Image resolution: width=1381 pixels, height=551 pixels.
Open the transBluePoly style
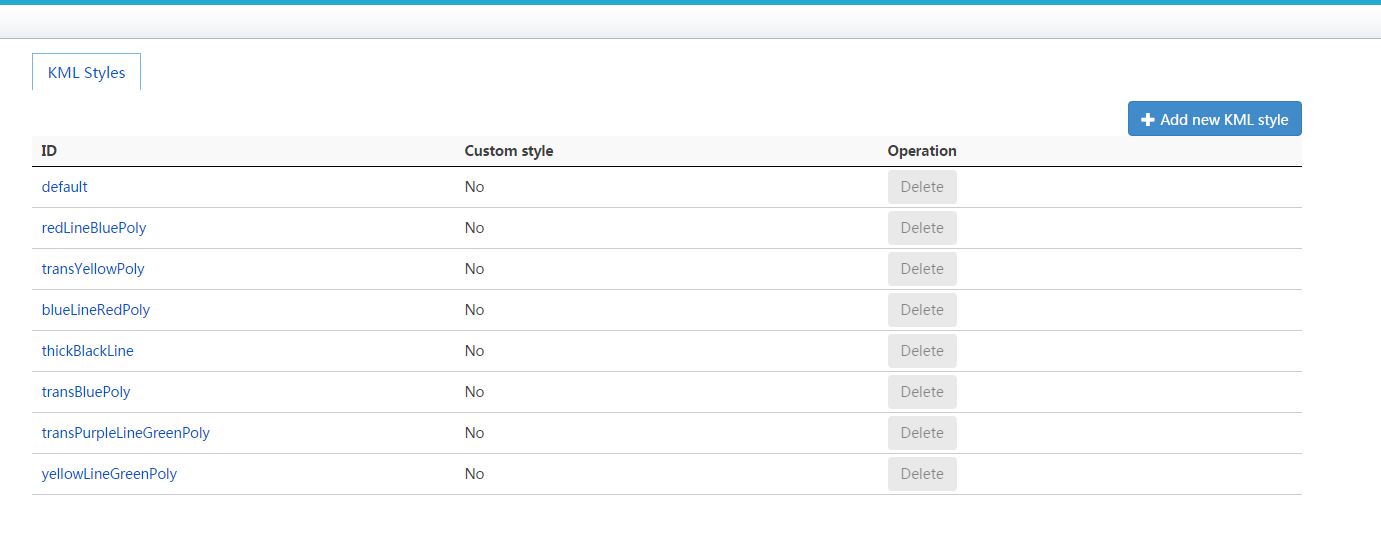[x=86, y=392]
